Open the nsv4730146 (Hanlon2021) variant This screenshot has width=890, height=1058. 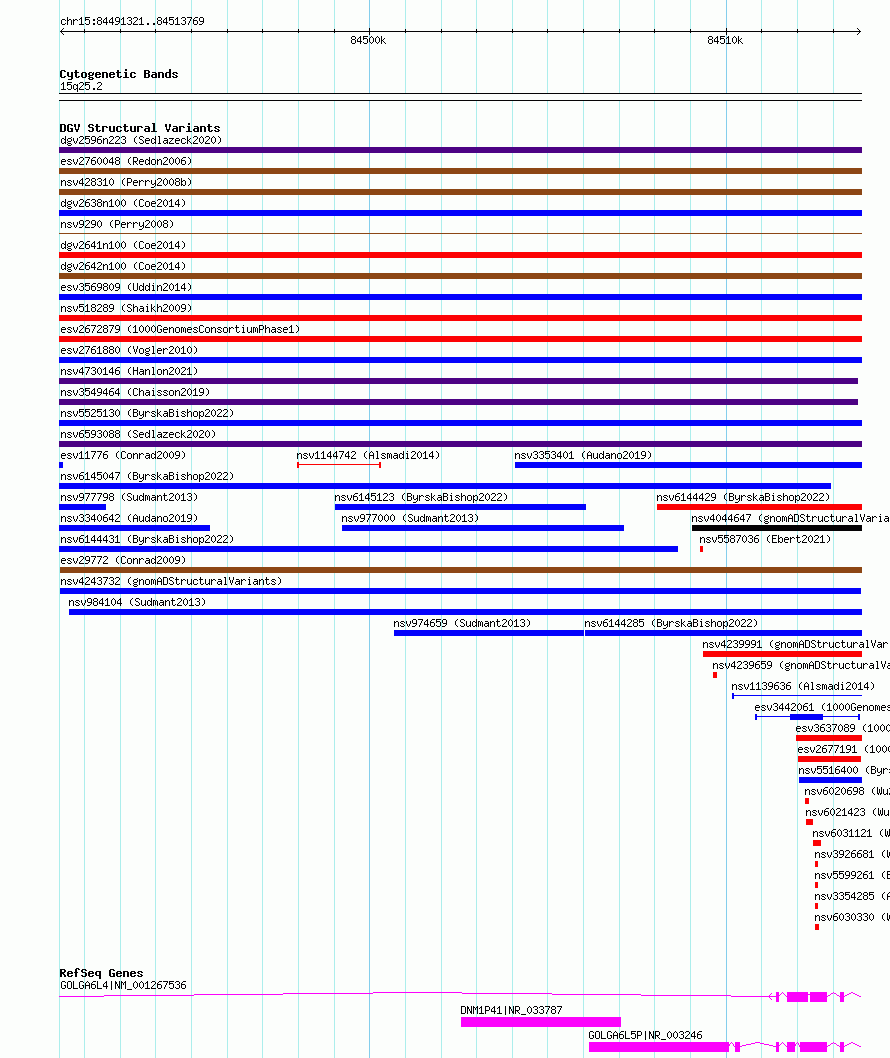pyautogui.click(x=129, y=370)
